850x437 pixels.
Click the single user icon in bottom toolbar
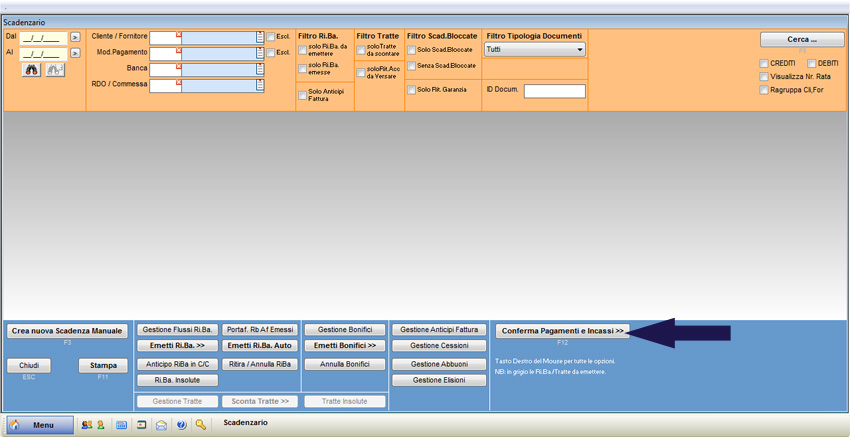[x=101, y=425]
